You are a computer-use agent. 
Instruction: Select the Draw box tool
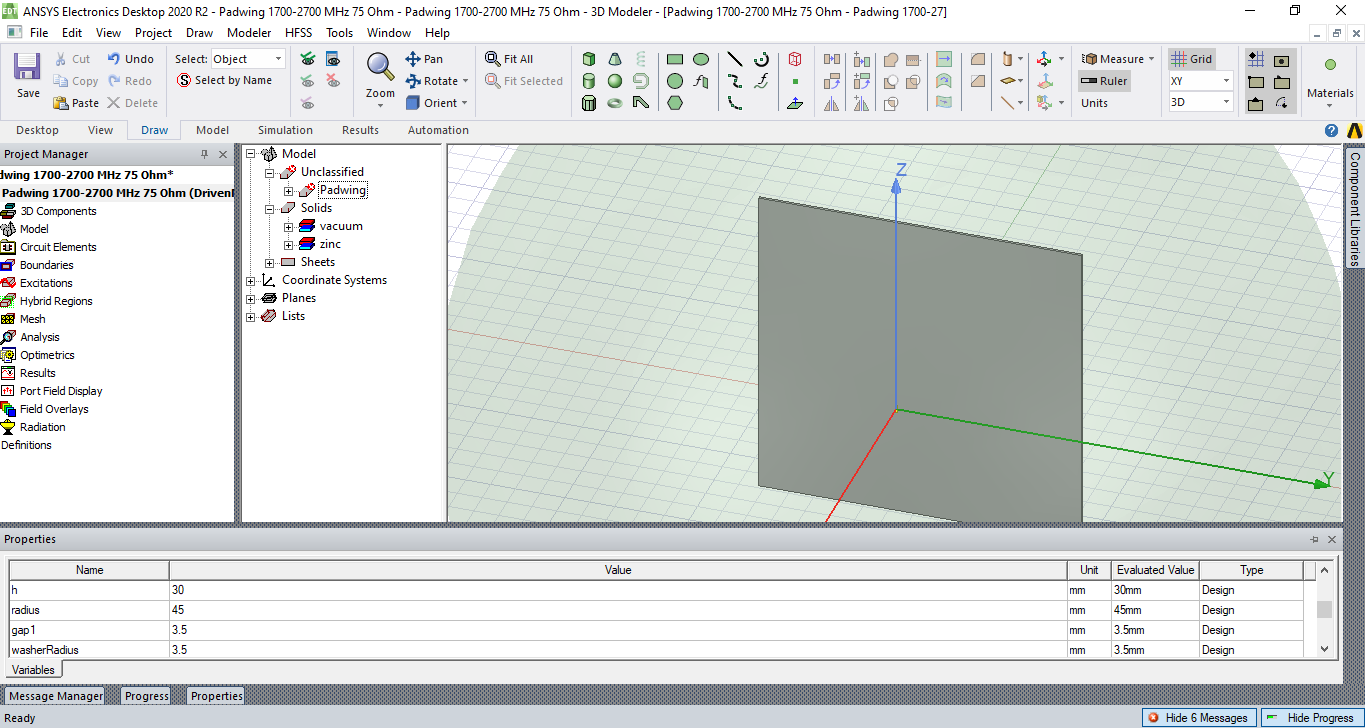(x=589, y=59)
